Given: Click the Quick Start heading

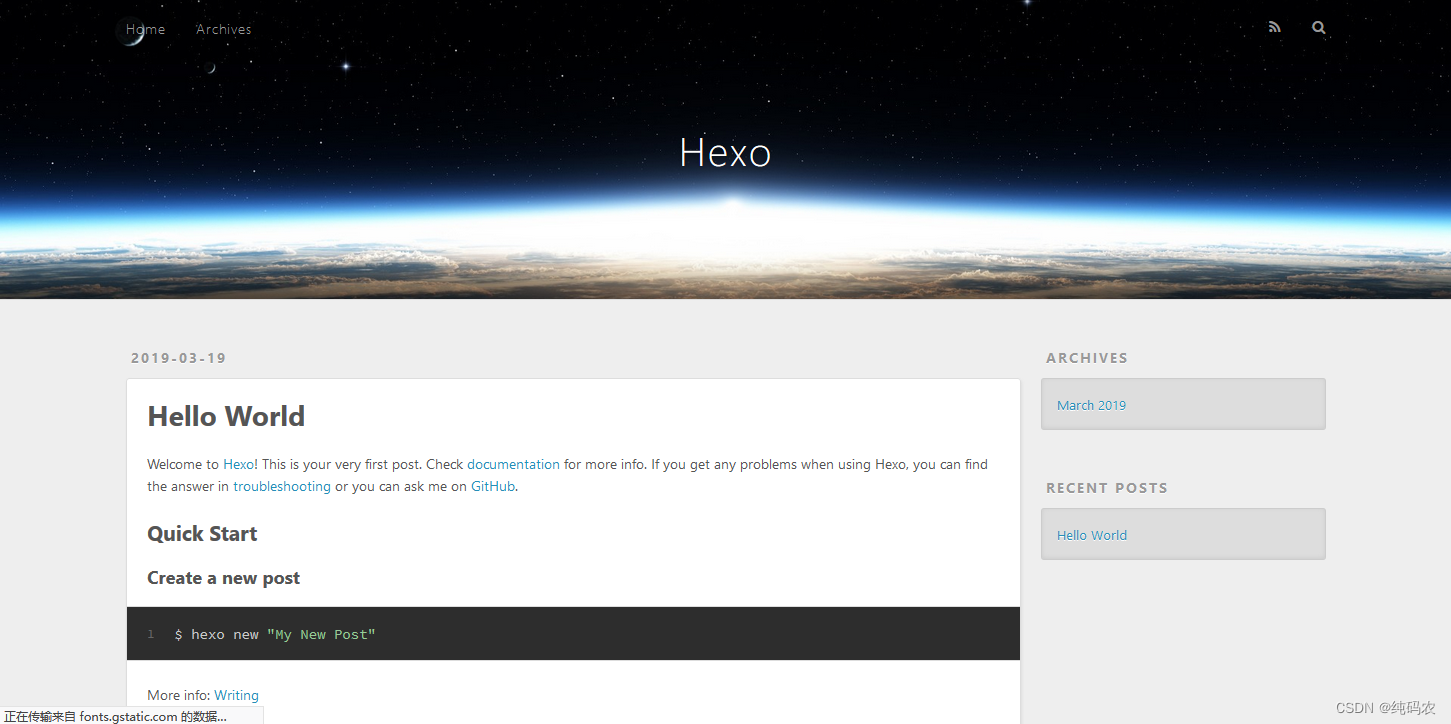Looking at the screenshot, I should click(202, 533).
